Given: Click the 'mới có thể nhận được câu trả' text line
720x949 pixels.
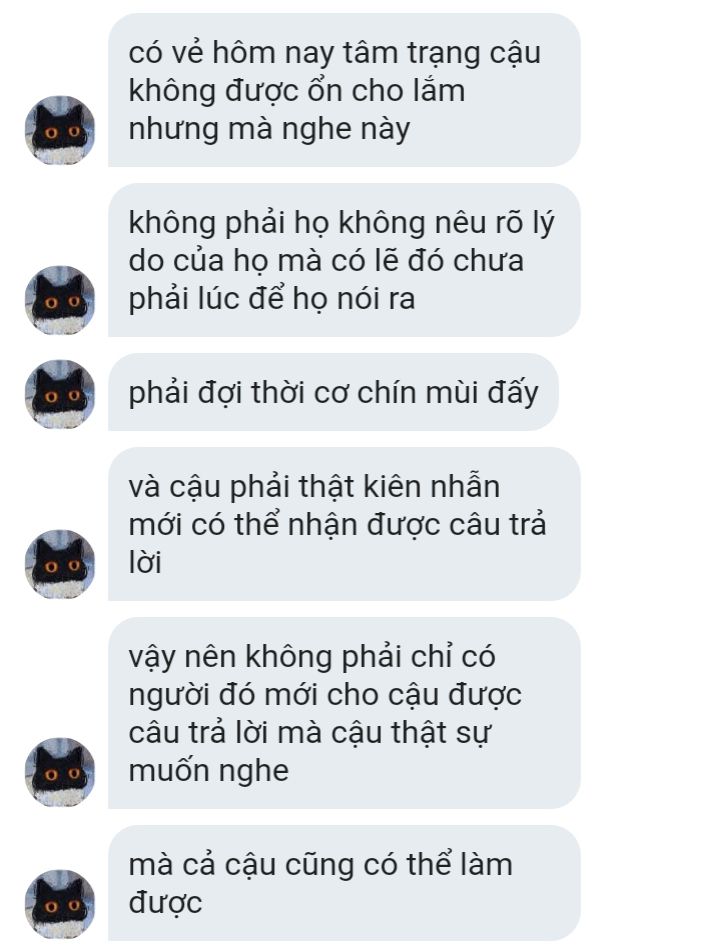Looking at the screenshot, I should click(x=337, y=524).
